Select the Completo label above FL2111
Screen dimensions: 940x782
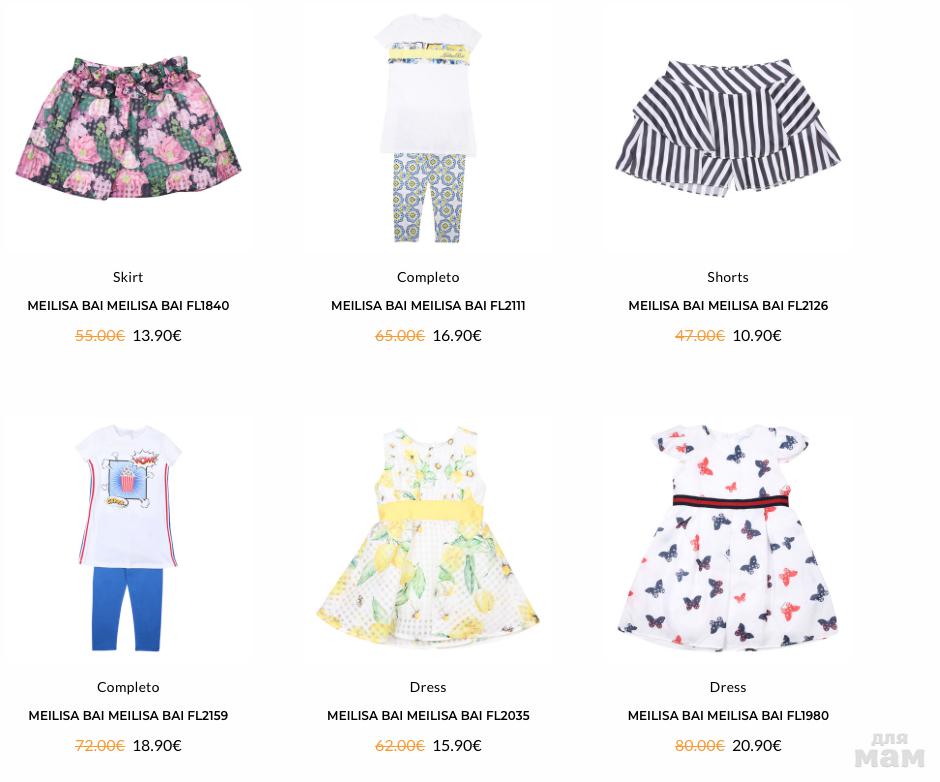click(428, 277)
